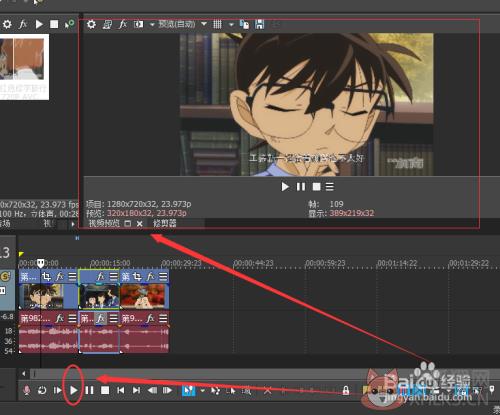Open project video properties gear in preview toolbar
Image resolution: width=500 pixels, height=415 pixels.
(91, 24)
